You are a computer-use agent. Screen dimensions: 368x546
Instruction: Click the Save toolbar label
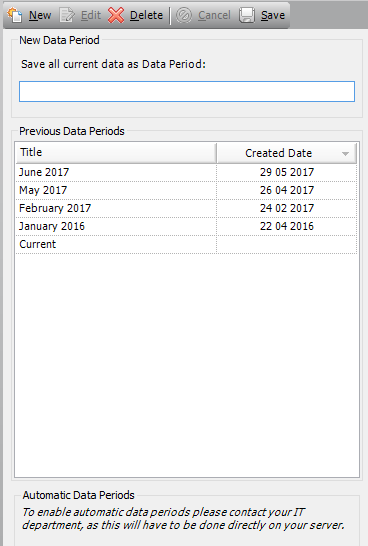pos(273,15)
